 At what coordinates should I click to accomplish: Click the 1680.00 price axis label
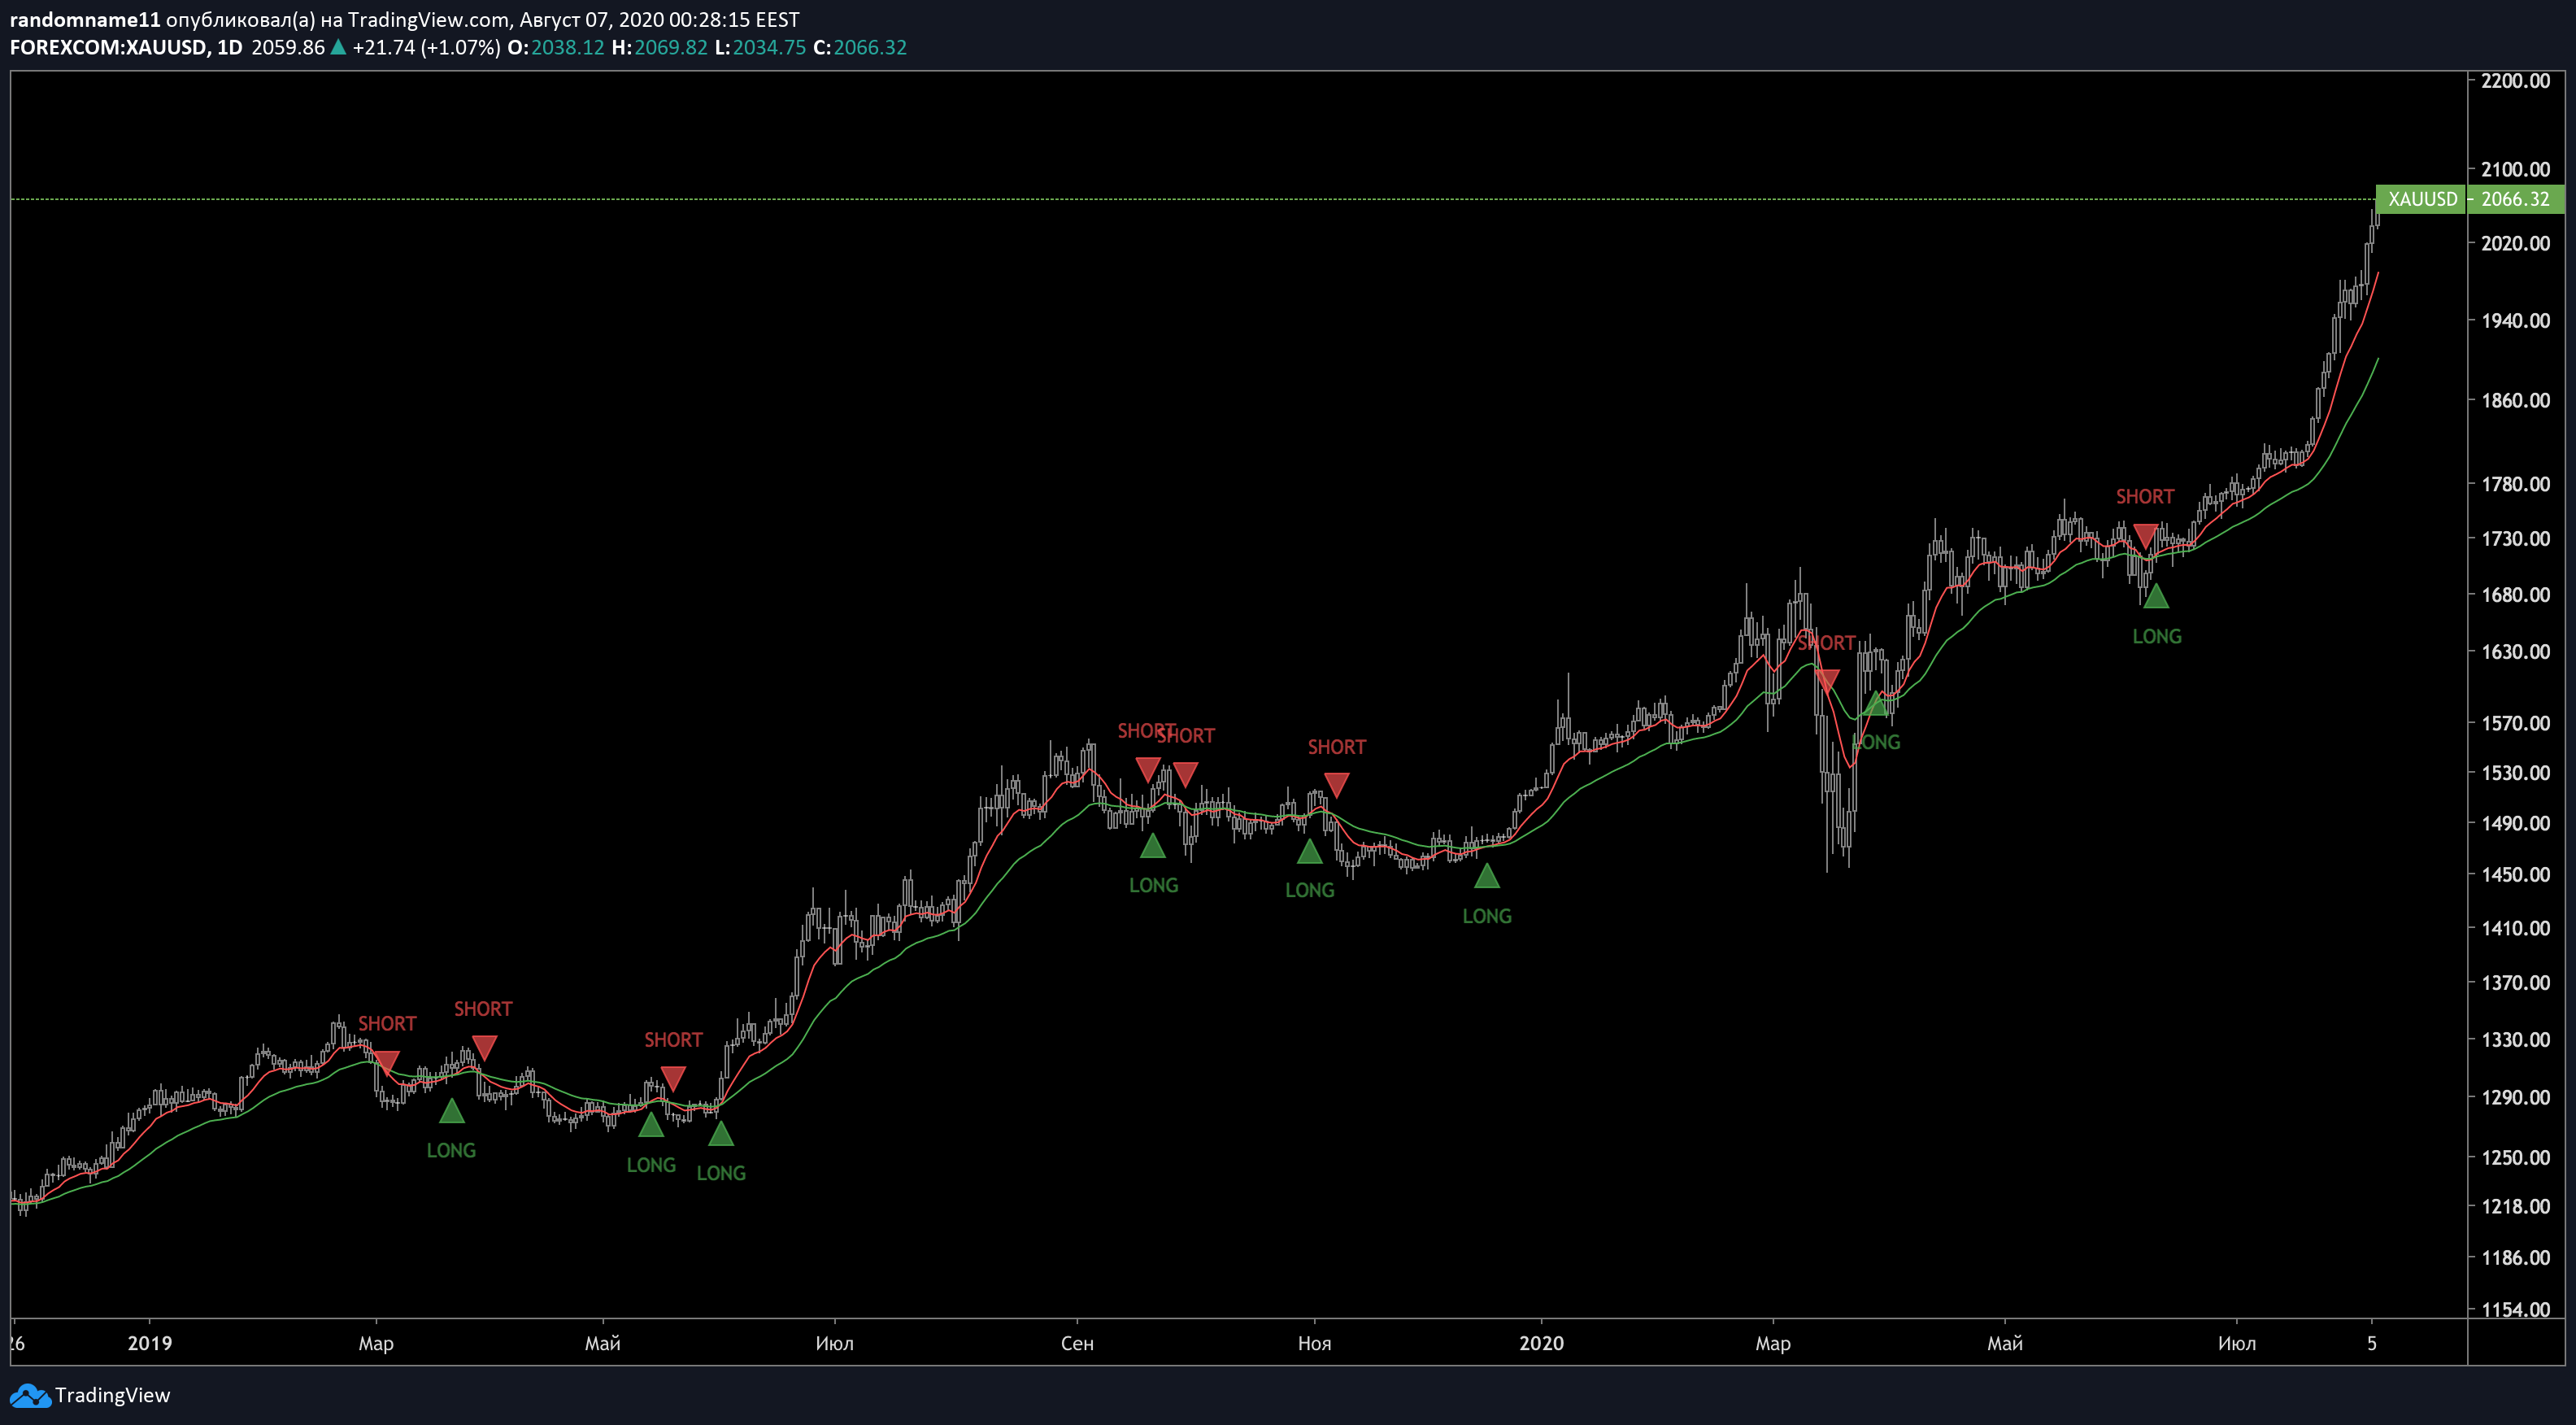click(x=2516, y=594)
